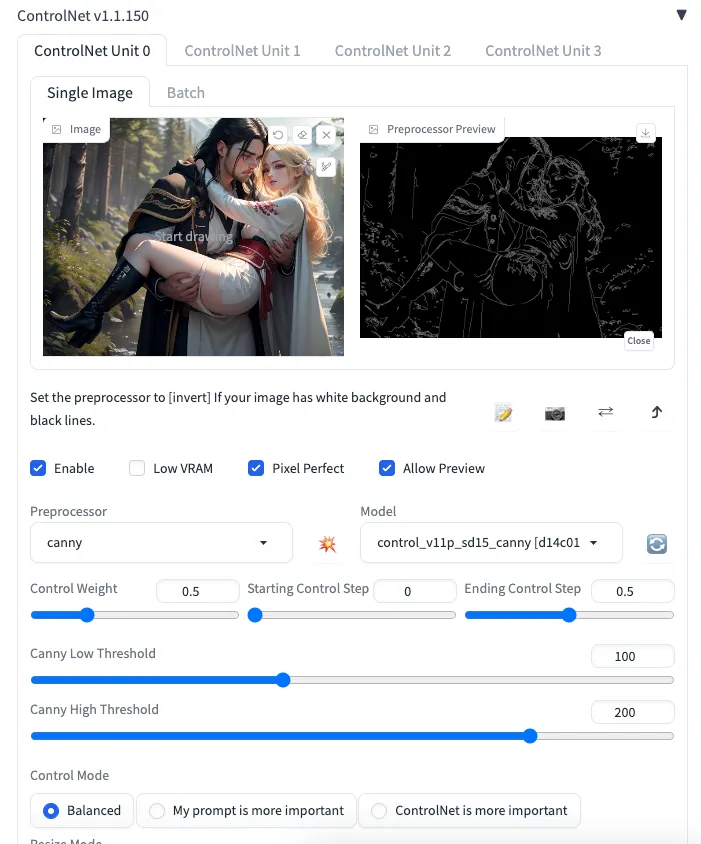701x844 pixels.
Task: Toggle the Allow Preview checkbox
Action: (x=387, y=468)
